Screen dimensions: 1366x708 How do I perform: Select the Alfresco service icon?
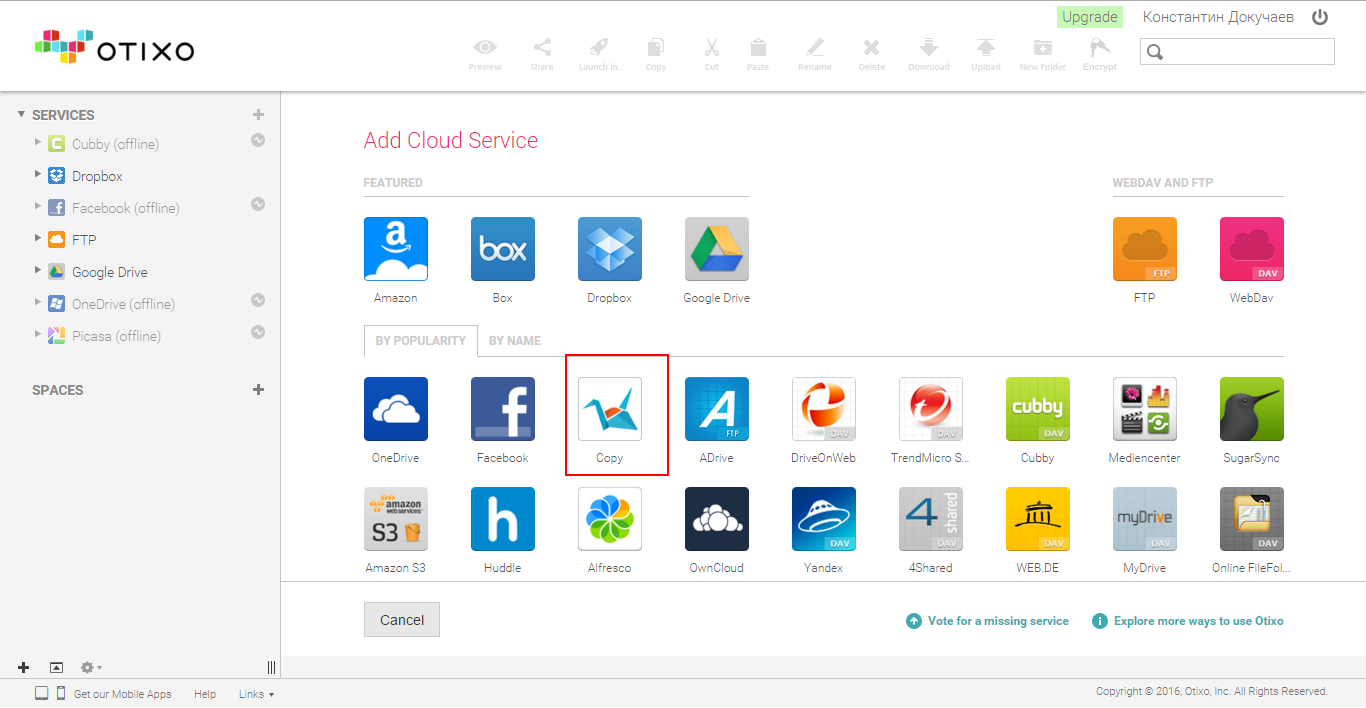610,519
